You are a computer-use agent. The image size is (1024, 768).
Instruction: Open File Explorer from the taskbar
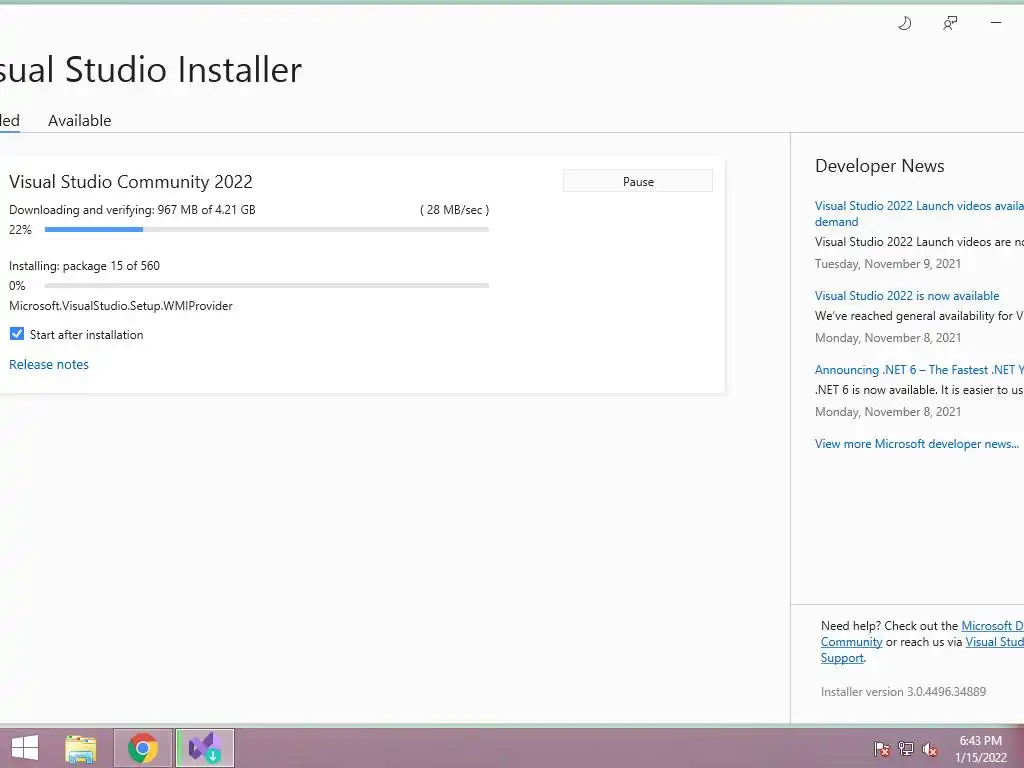[81, 748]
